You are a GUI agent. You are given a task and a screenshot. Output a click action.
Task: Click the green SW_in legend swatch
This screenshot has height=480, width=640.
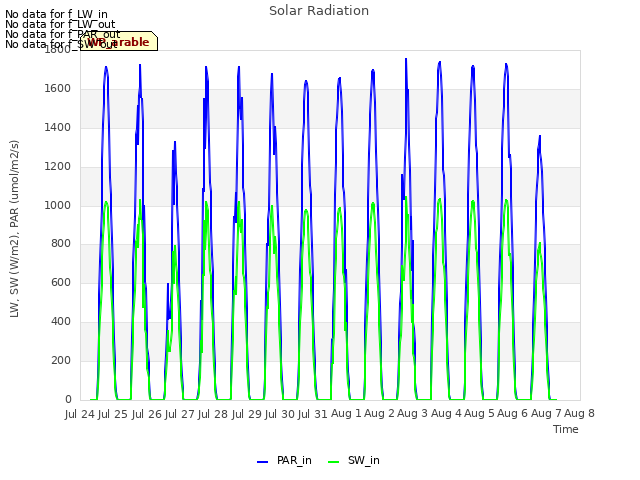tap(333, 462)
